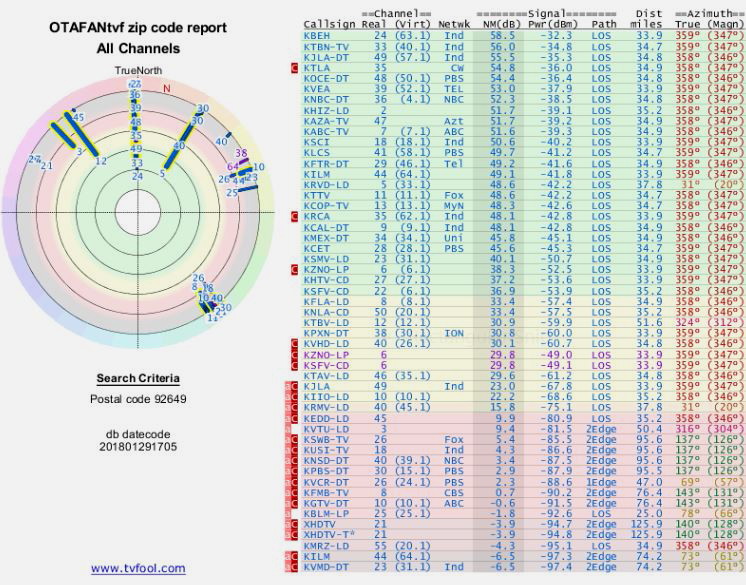Image resolution: width=746 pixels, height=585 pixels.
Task: Click the red icon beside the KVMD-DT row
Action: (294, 566)
